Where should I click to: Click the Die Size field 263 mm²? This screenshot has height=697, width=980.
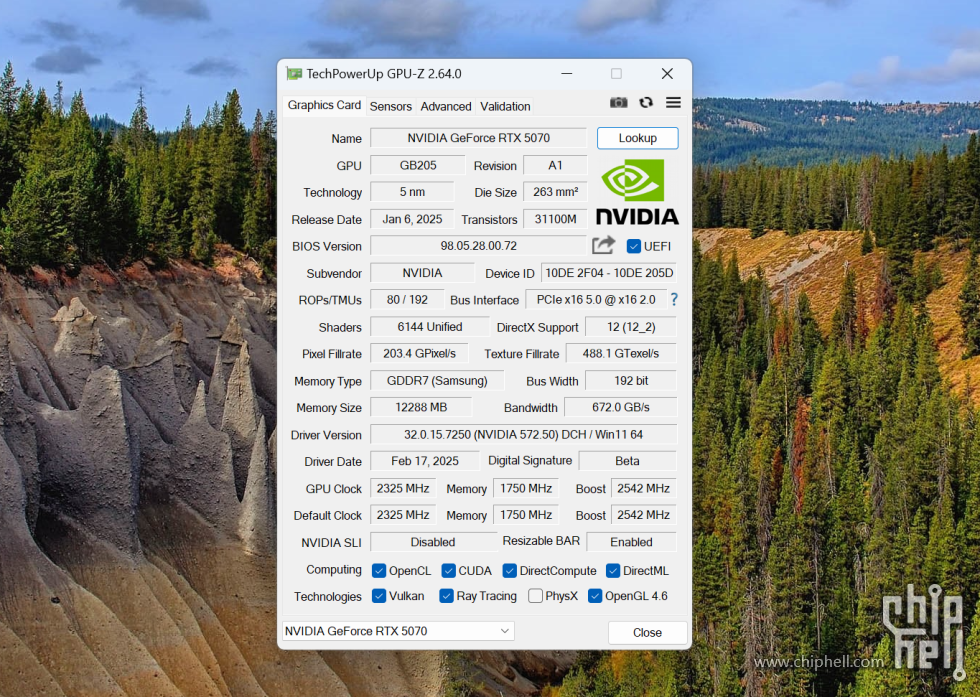pyautogui.click(x=555, y=192)
